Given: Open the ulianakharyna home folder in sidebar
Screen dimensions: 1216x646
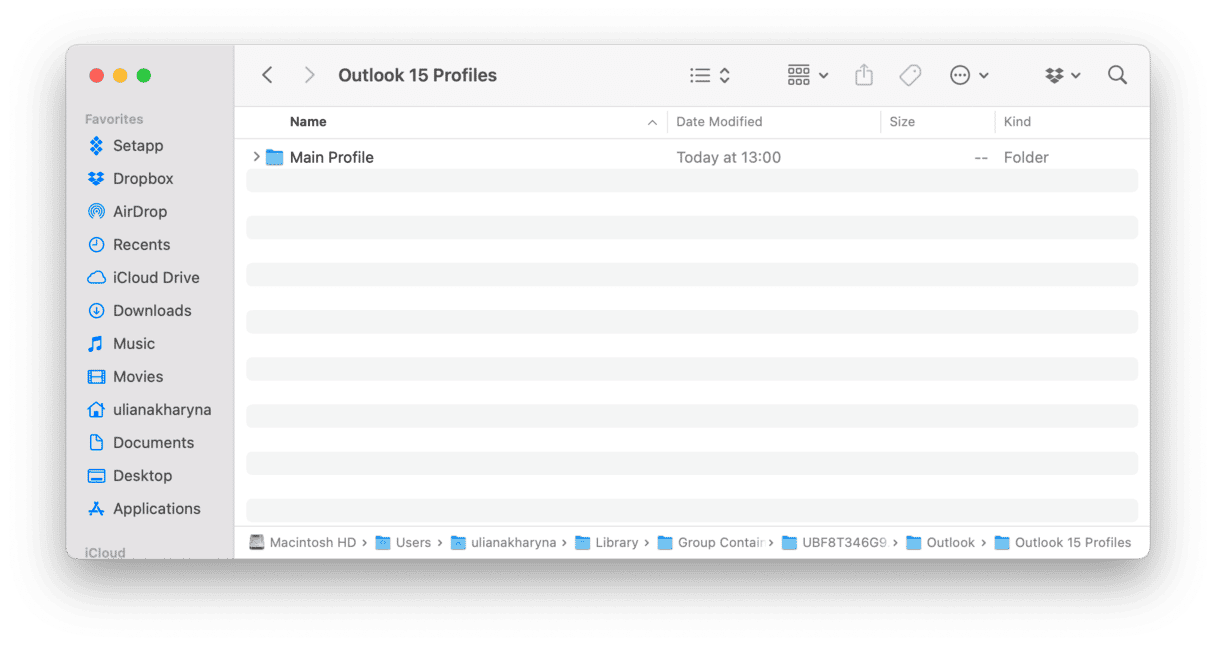Looking at the screenshot, I should (x=150, y=410).
